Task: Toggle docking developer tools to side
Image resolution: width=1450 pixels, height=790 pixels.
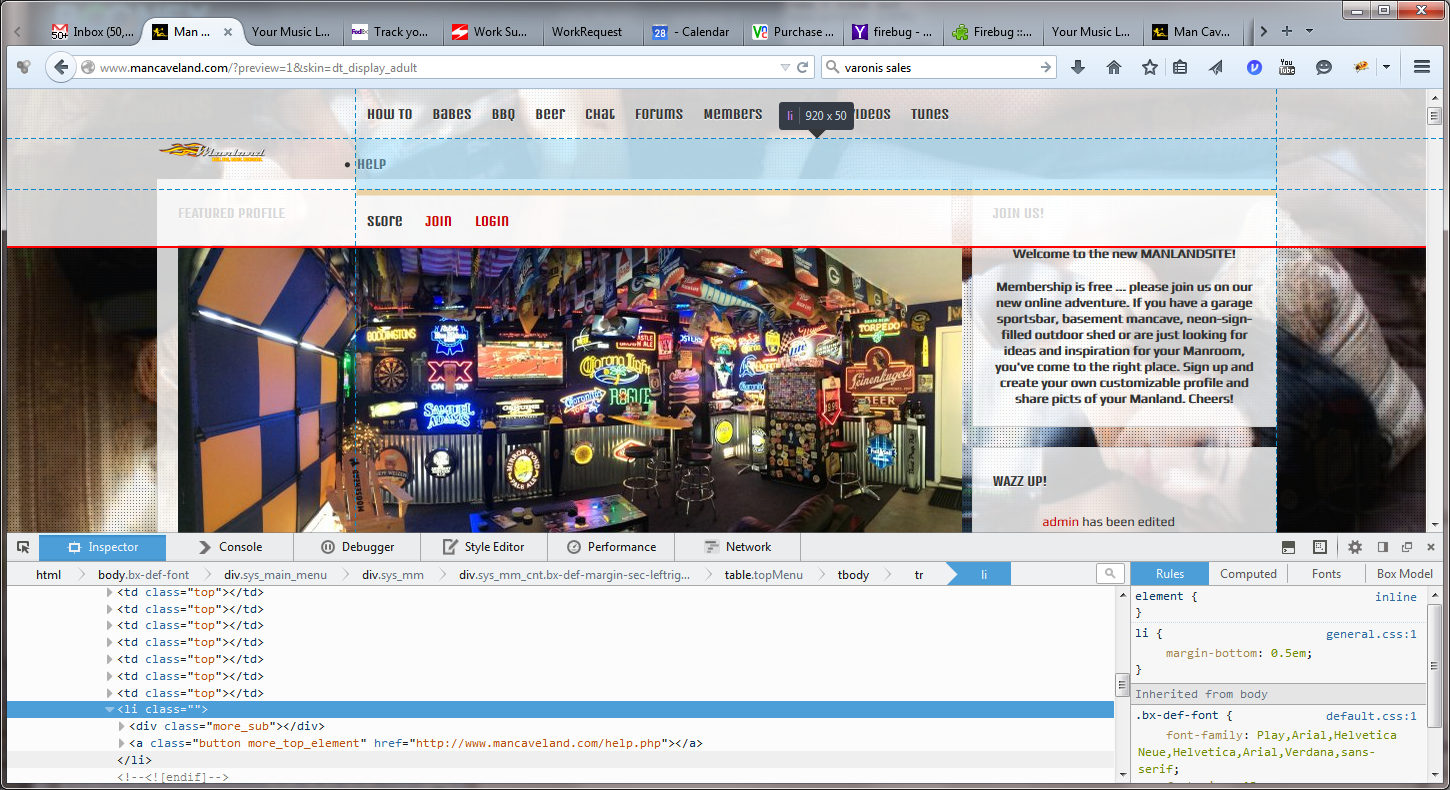Action: click(1383, 547)
